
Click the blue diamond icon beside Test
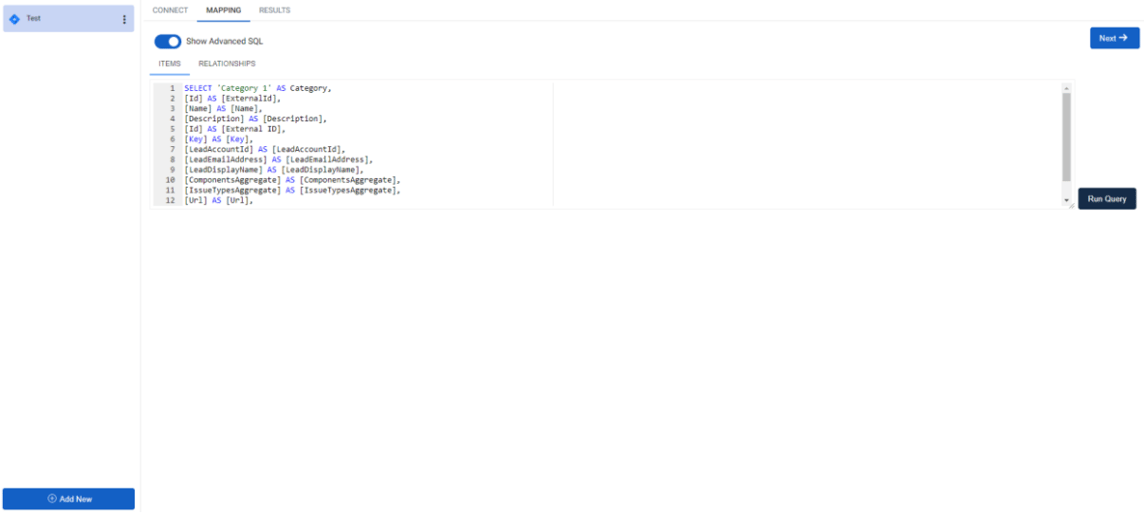(14, 19)
